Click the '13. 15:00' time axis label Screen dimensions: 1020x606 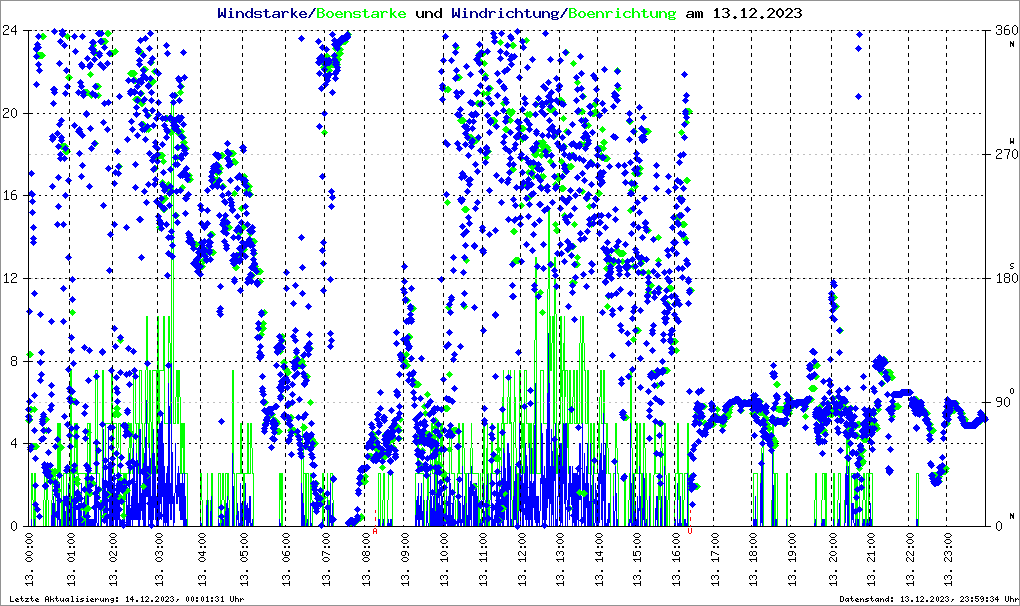click(637, 559)
